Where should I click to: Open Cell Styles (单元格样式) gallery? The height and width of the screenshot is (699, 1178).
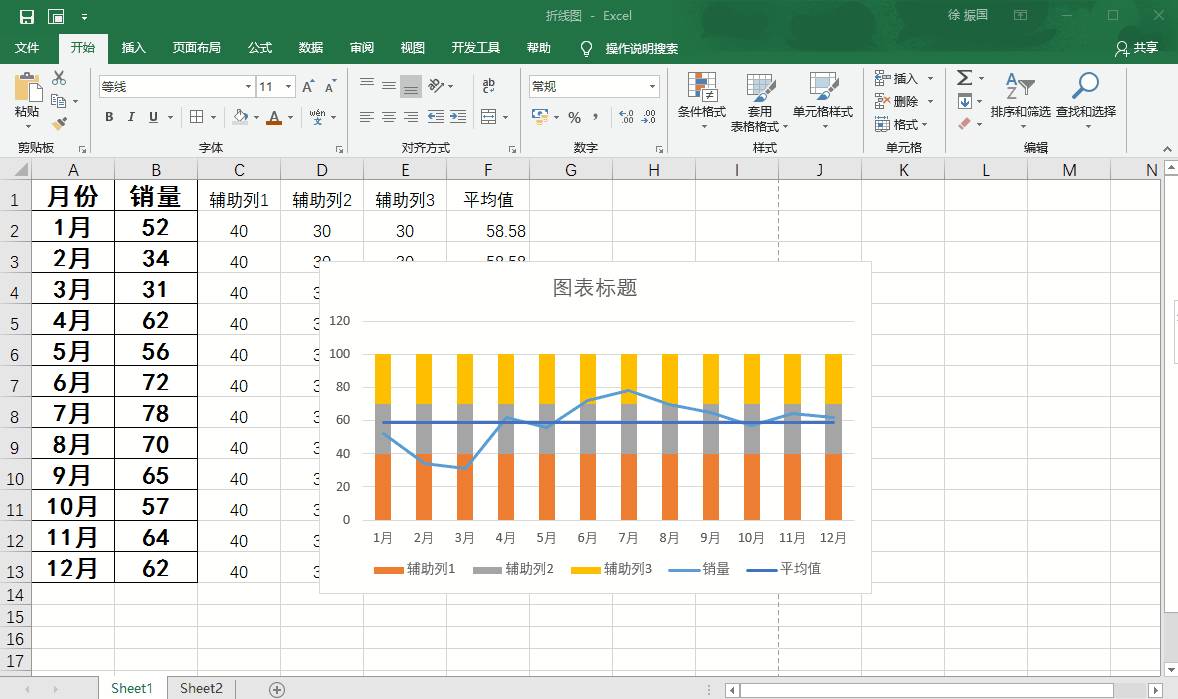tap(823, 101)
